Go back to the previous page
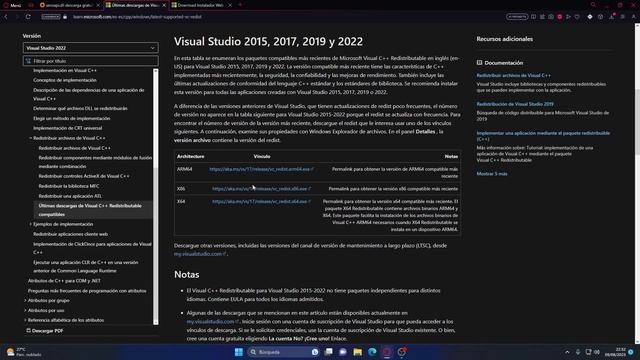This screenshot has width=640, height=360. pyautogui.click(x=6, y=17)
